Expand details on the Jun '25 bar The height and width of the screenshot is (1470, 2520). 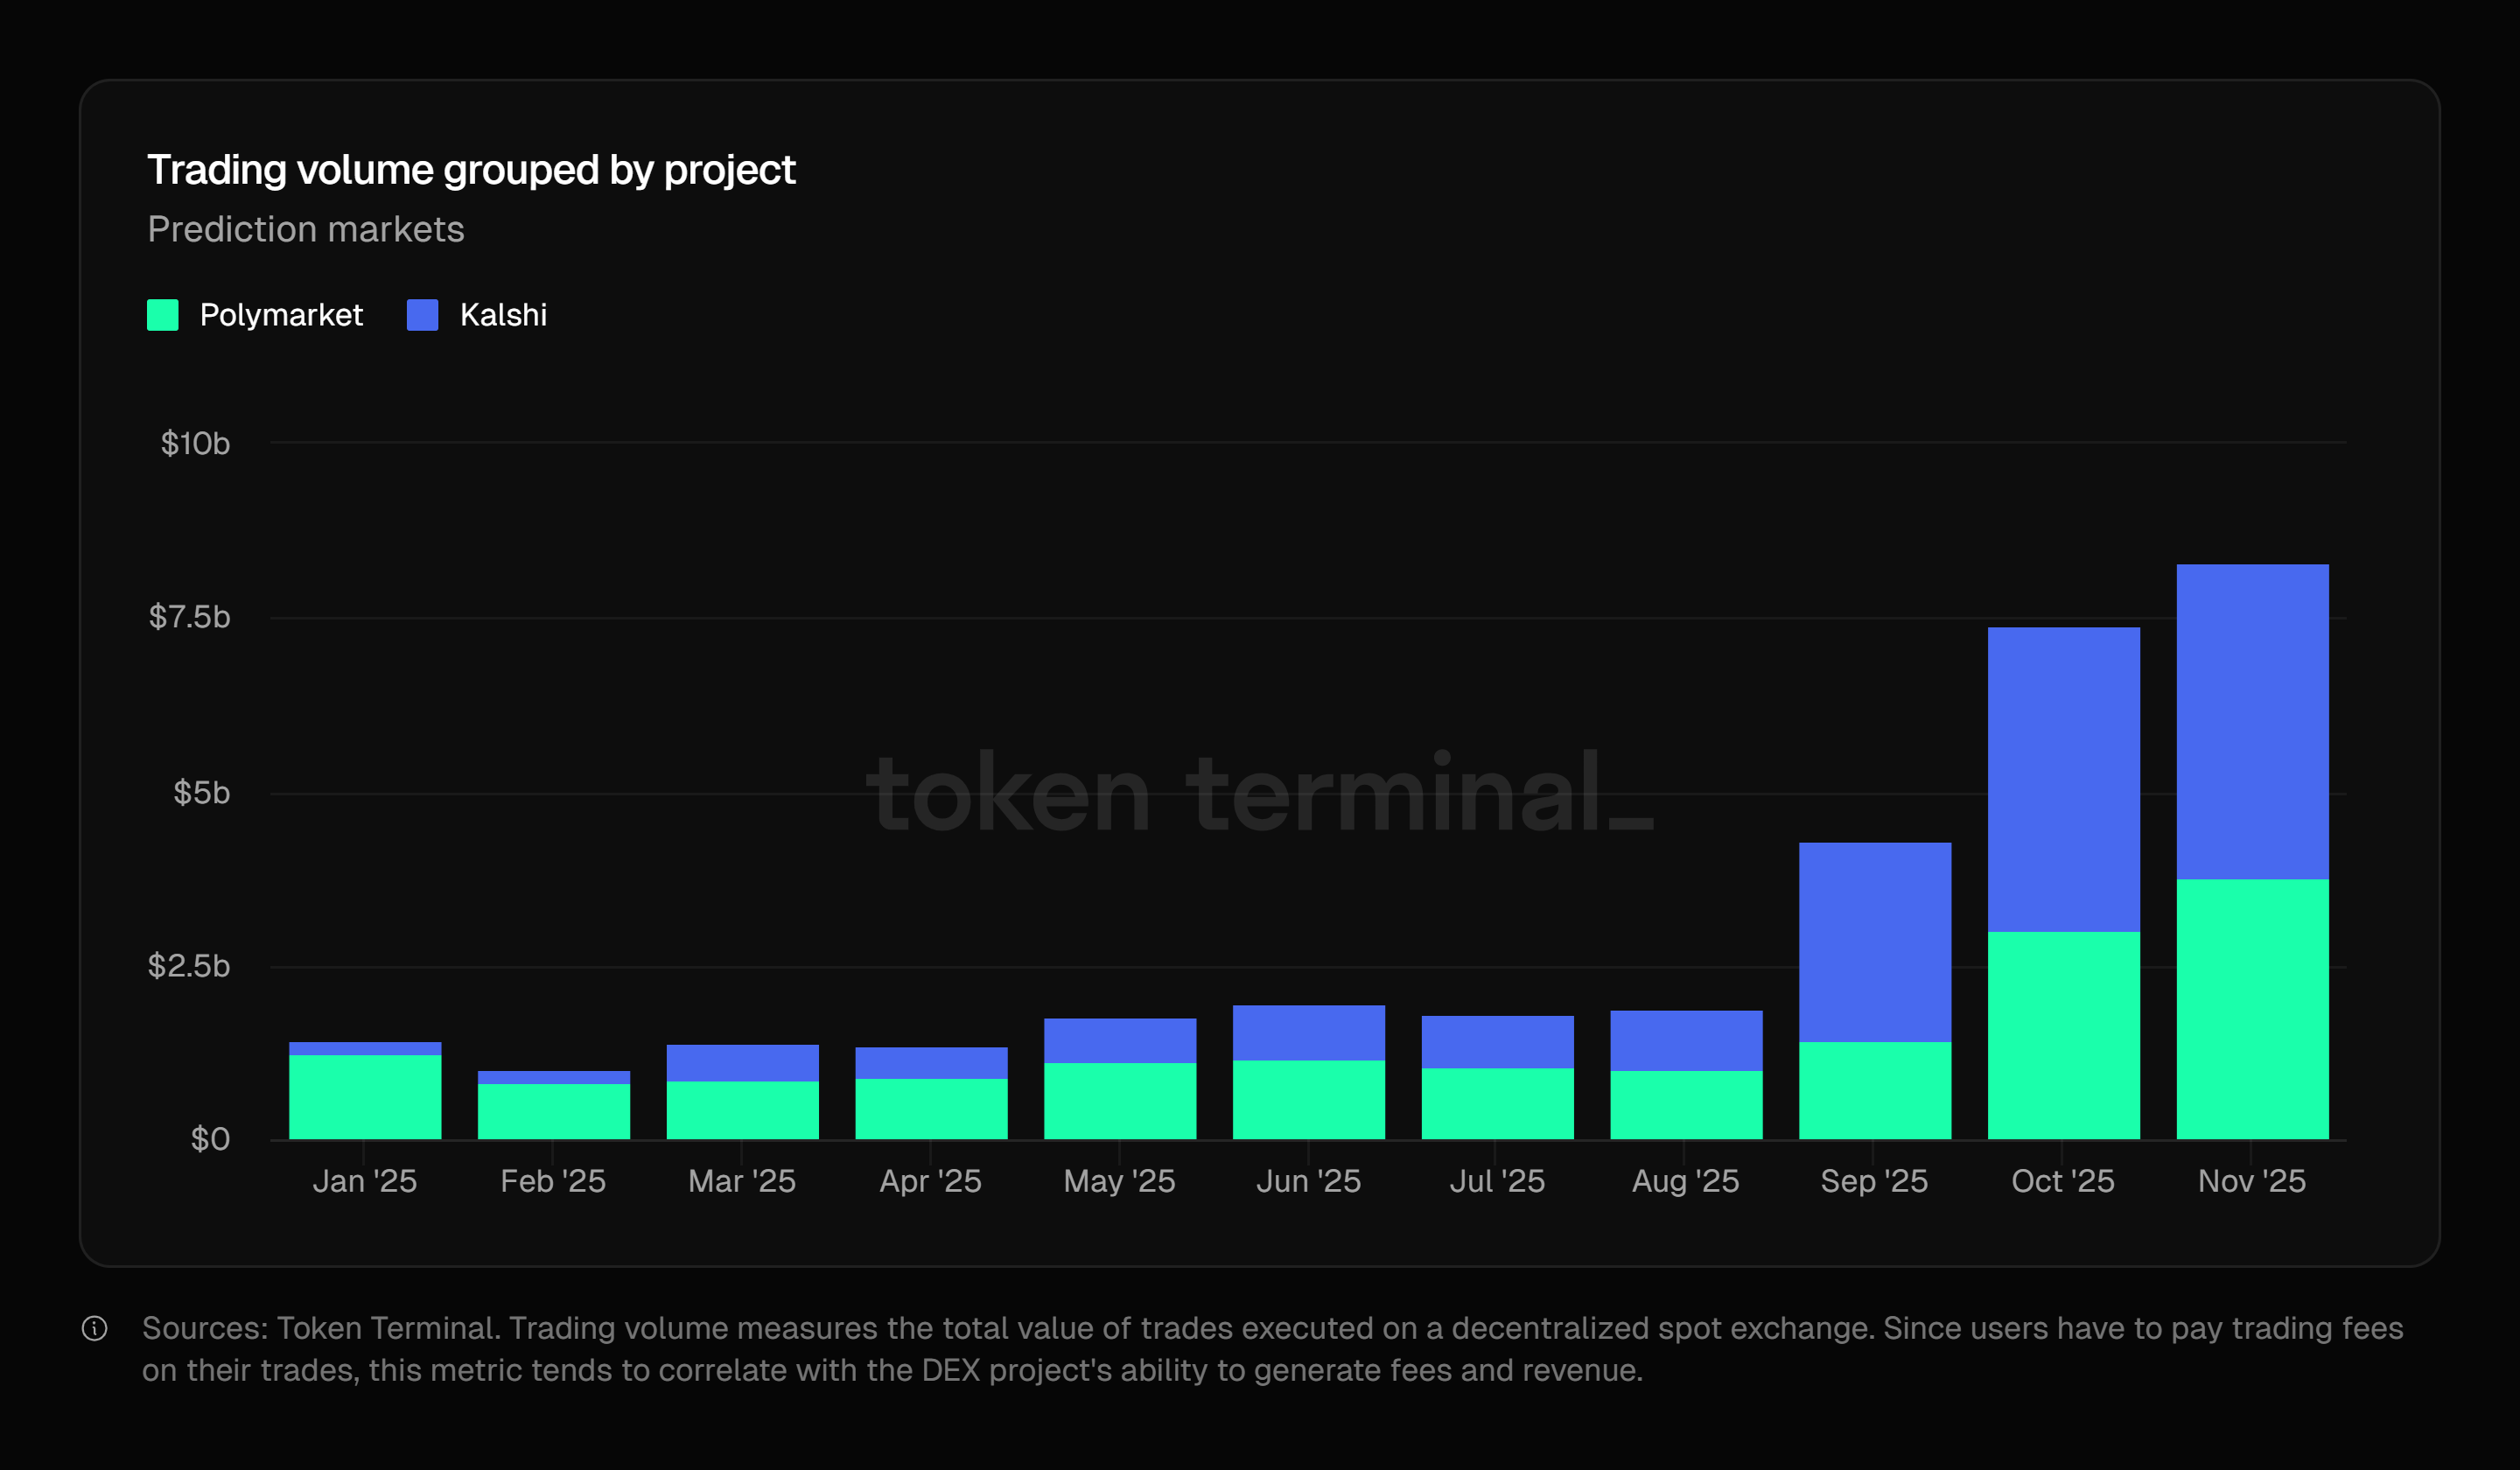pyautogui.click(x=1308, y=1070)
